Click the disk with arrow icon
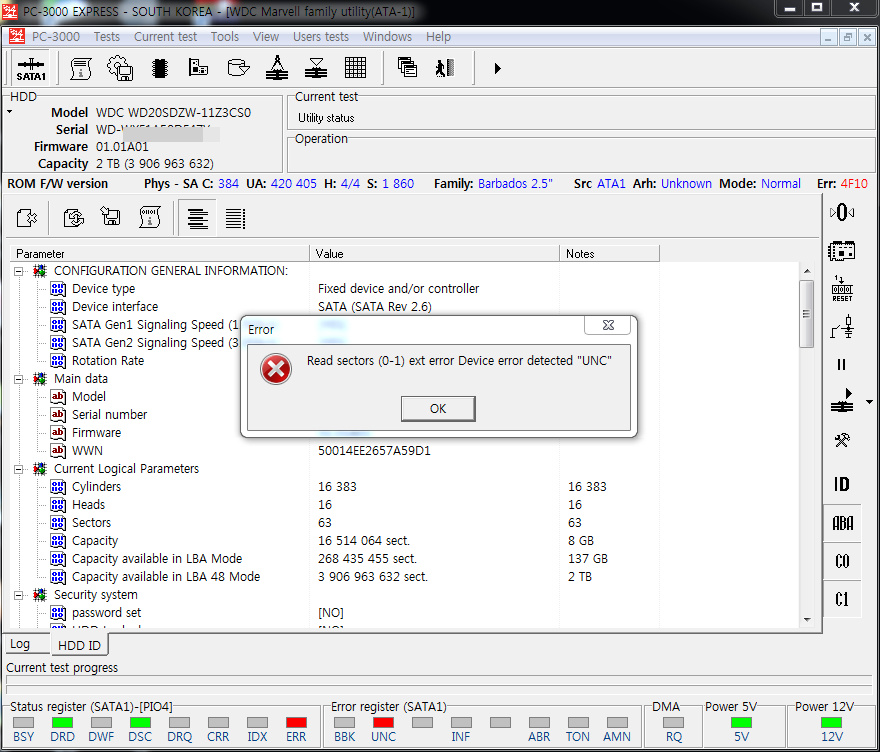 pos(238,68)
